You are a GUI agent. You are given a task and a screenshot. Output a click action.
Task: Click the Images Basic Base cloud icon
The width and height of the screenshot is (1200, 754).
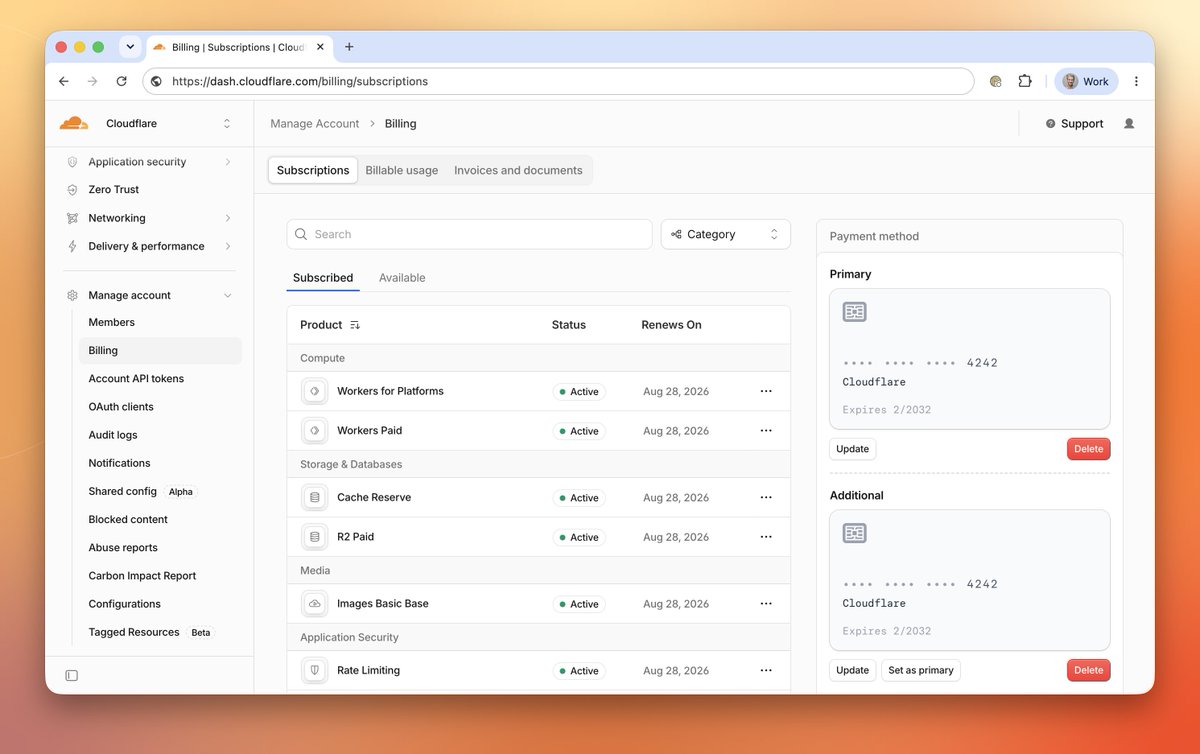point(315,604)
